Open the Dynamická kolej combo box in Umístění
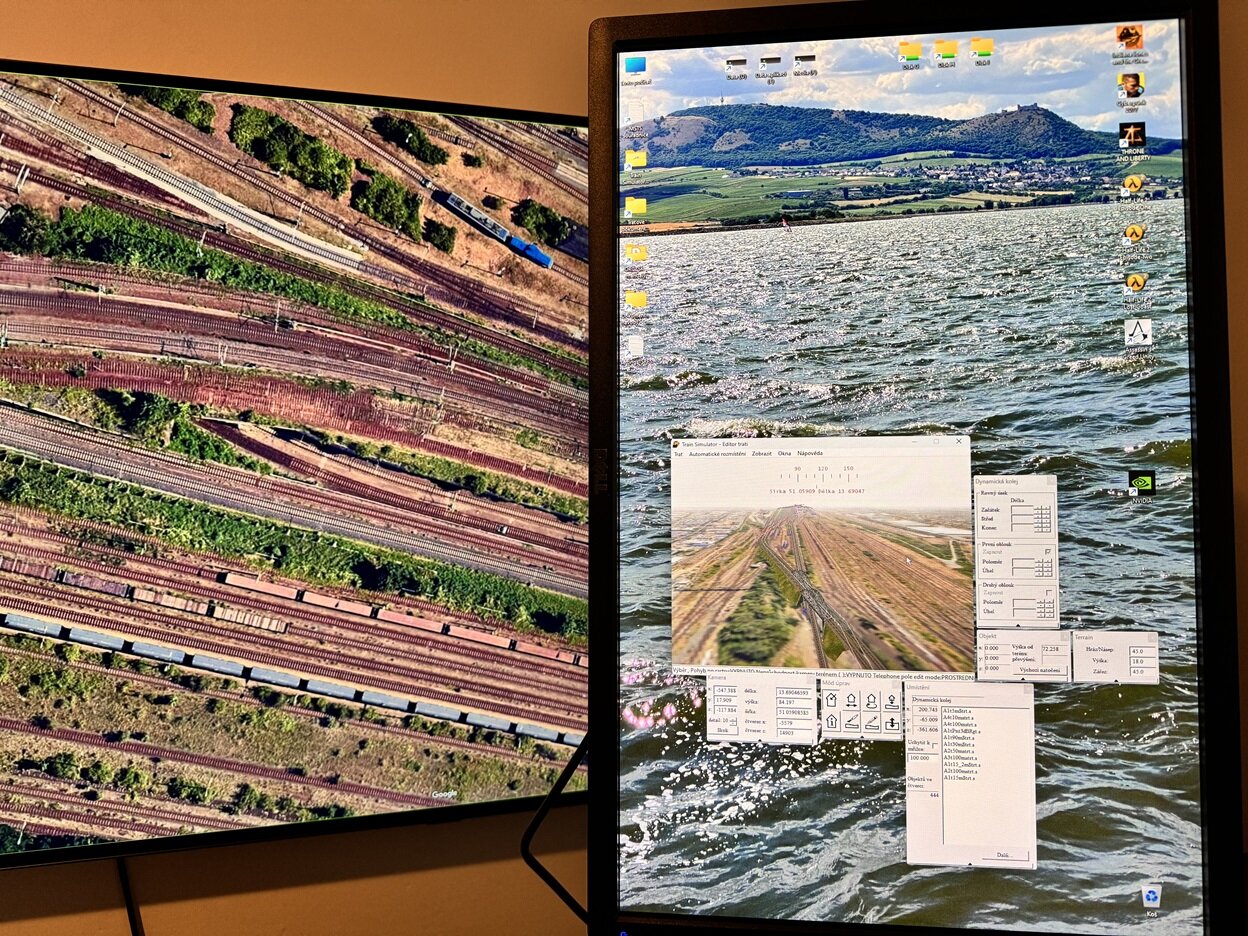The image size is (1248, 936). tap(948, 699)
